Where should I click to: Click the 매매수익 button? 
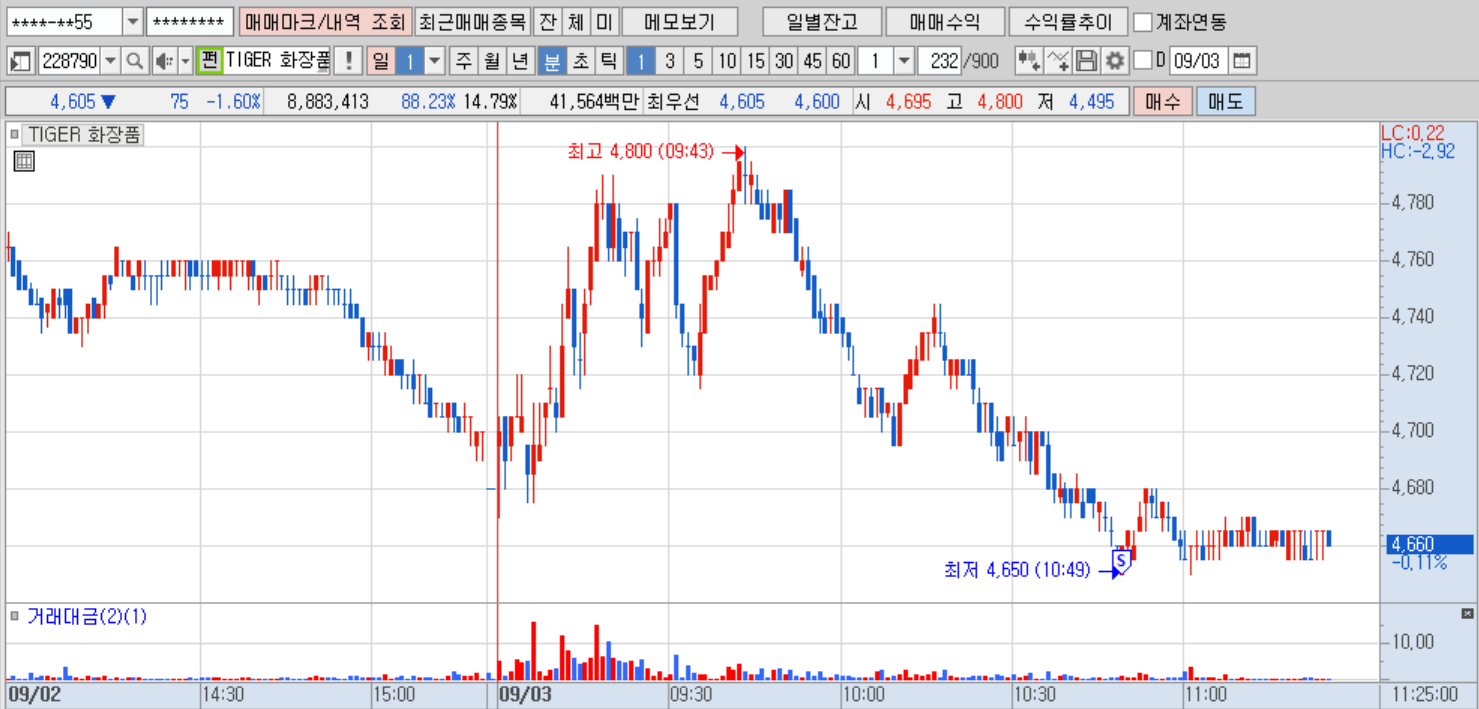[945, 22]
